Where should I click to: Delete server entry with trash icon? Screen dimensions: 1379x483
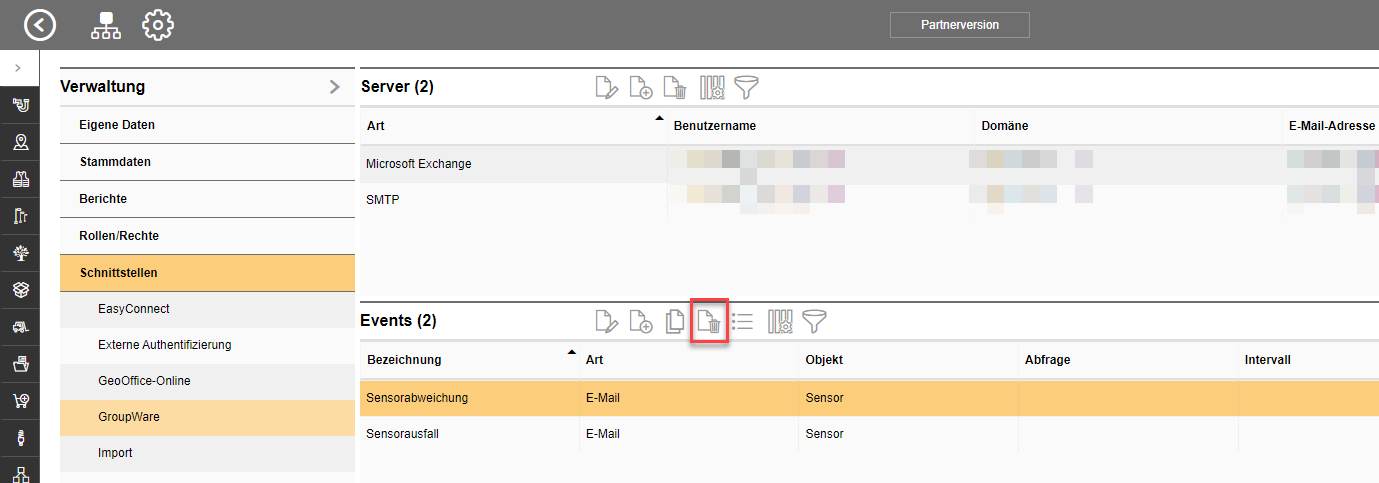point(675,88)
